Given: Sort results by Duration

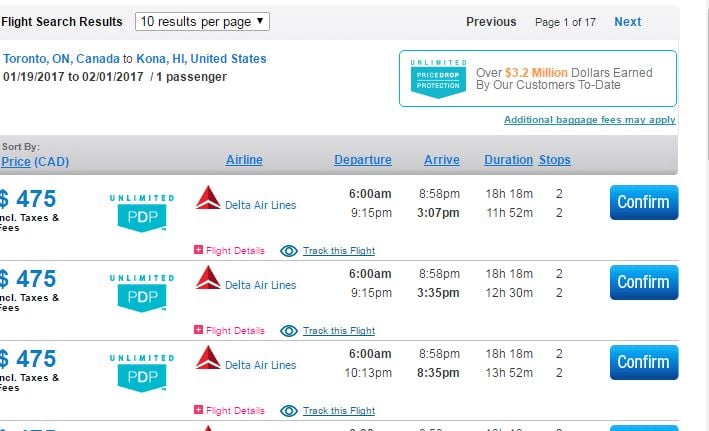Looking at the screenshot, I should [x=508, y=160].
